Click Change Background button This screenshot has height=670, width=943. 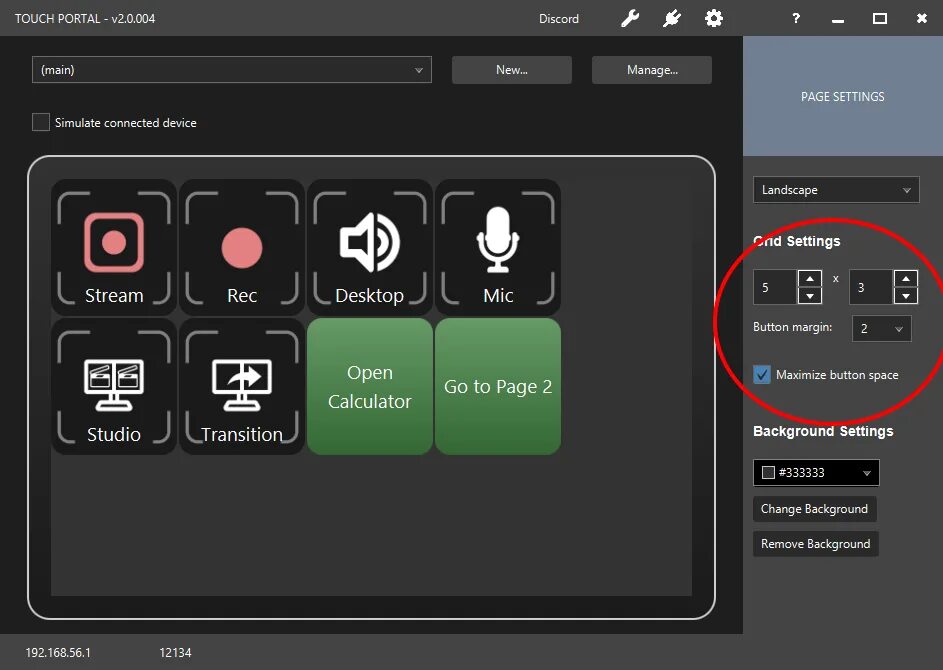pos(814,509)
